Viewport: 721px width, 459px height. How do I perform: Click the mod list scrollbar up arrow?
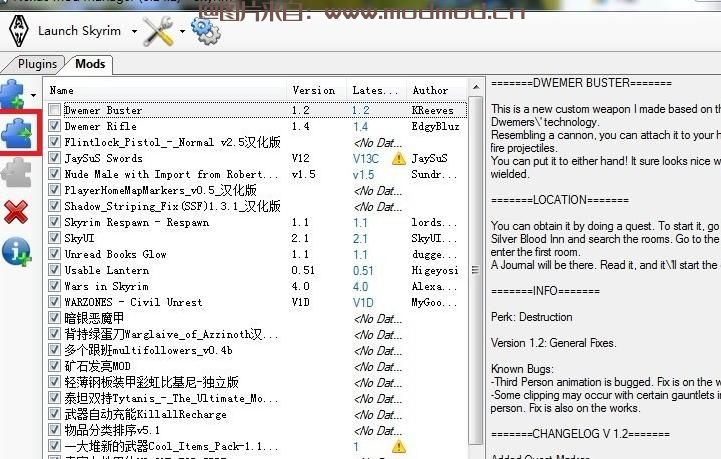pos(476,87)
